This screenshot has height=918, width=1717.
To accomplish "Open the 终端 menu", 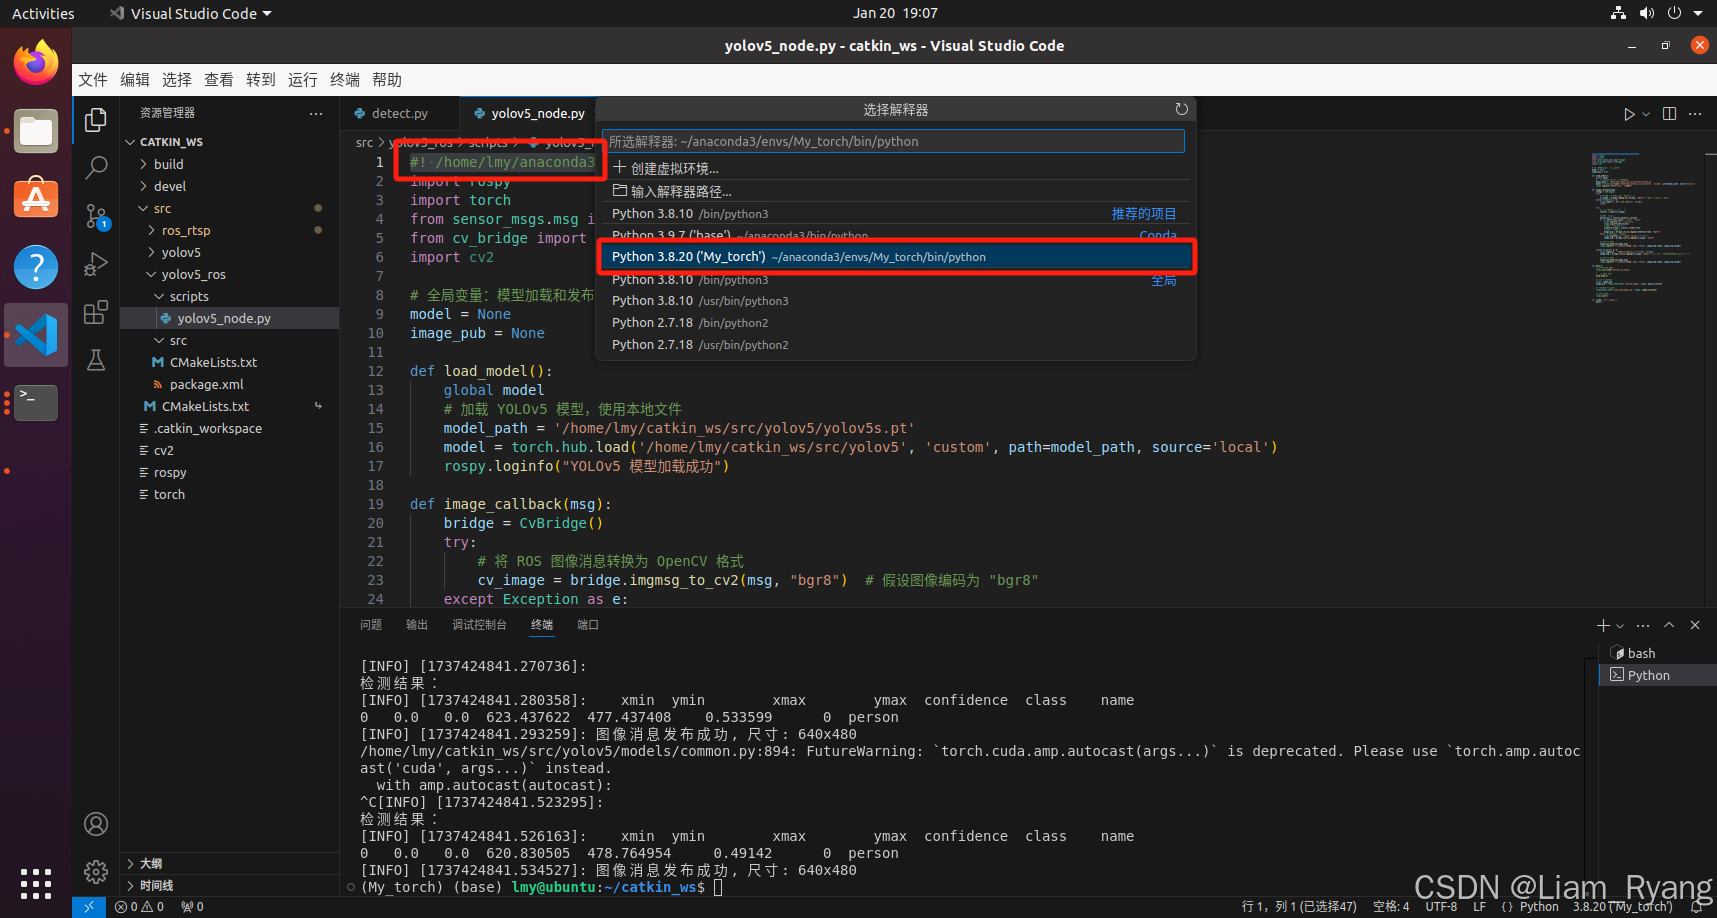I will (x=343, y=80).
